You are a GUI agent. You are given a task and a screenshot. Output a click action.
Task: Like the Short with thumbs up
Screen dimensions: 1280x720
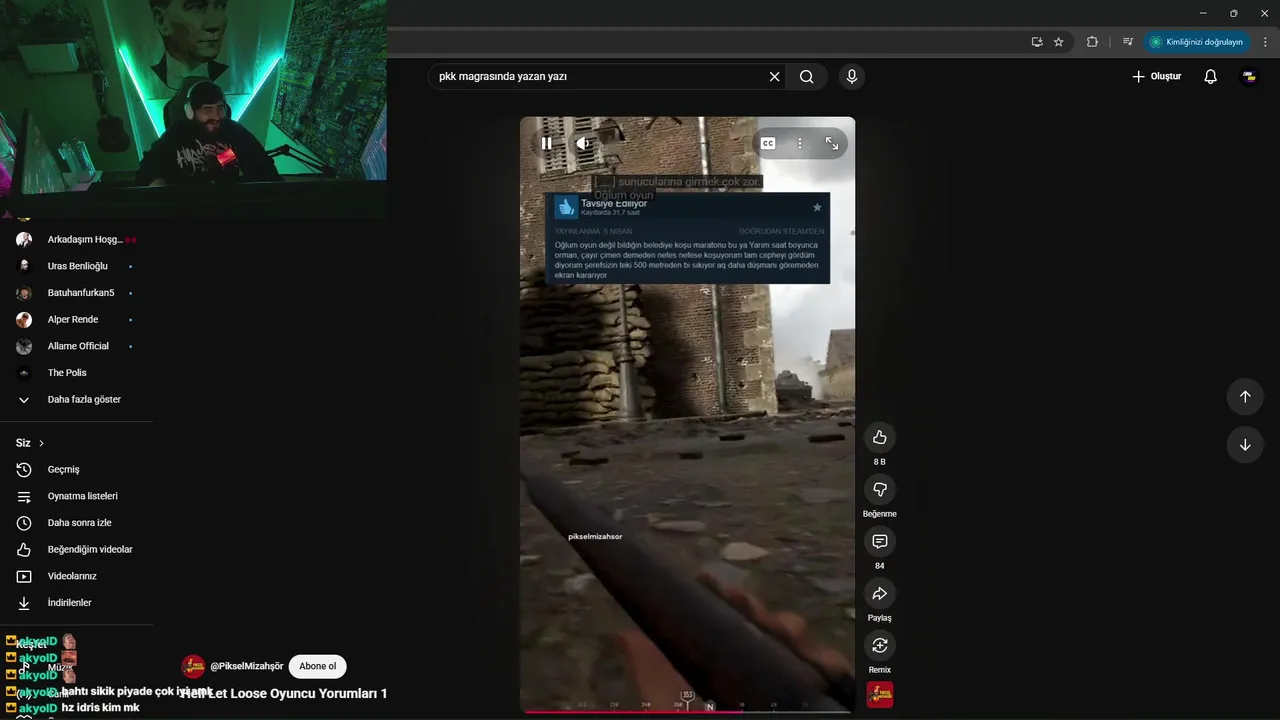pos(880,437)
